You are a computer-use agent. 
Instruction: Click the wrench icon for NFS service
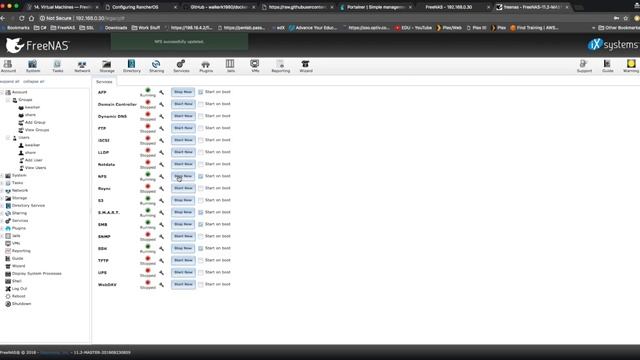click(x=162, y=176)
